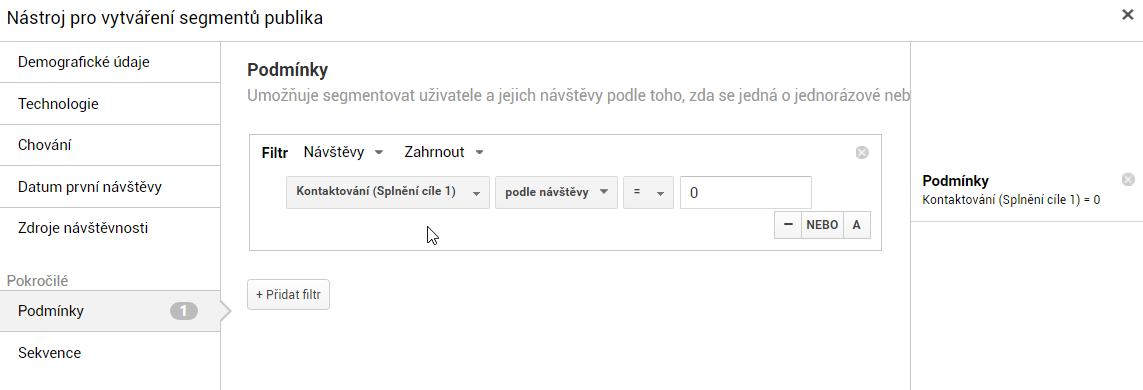
Task: Remove Podmínky summary with its X icon
Action: (1128, 179)
